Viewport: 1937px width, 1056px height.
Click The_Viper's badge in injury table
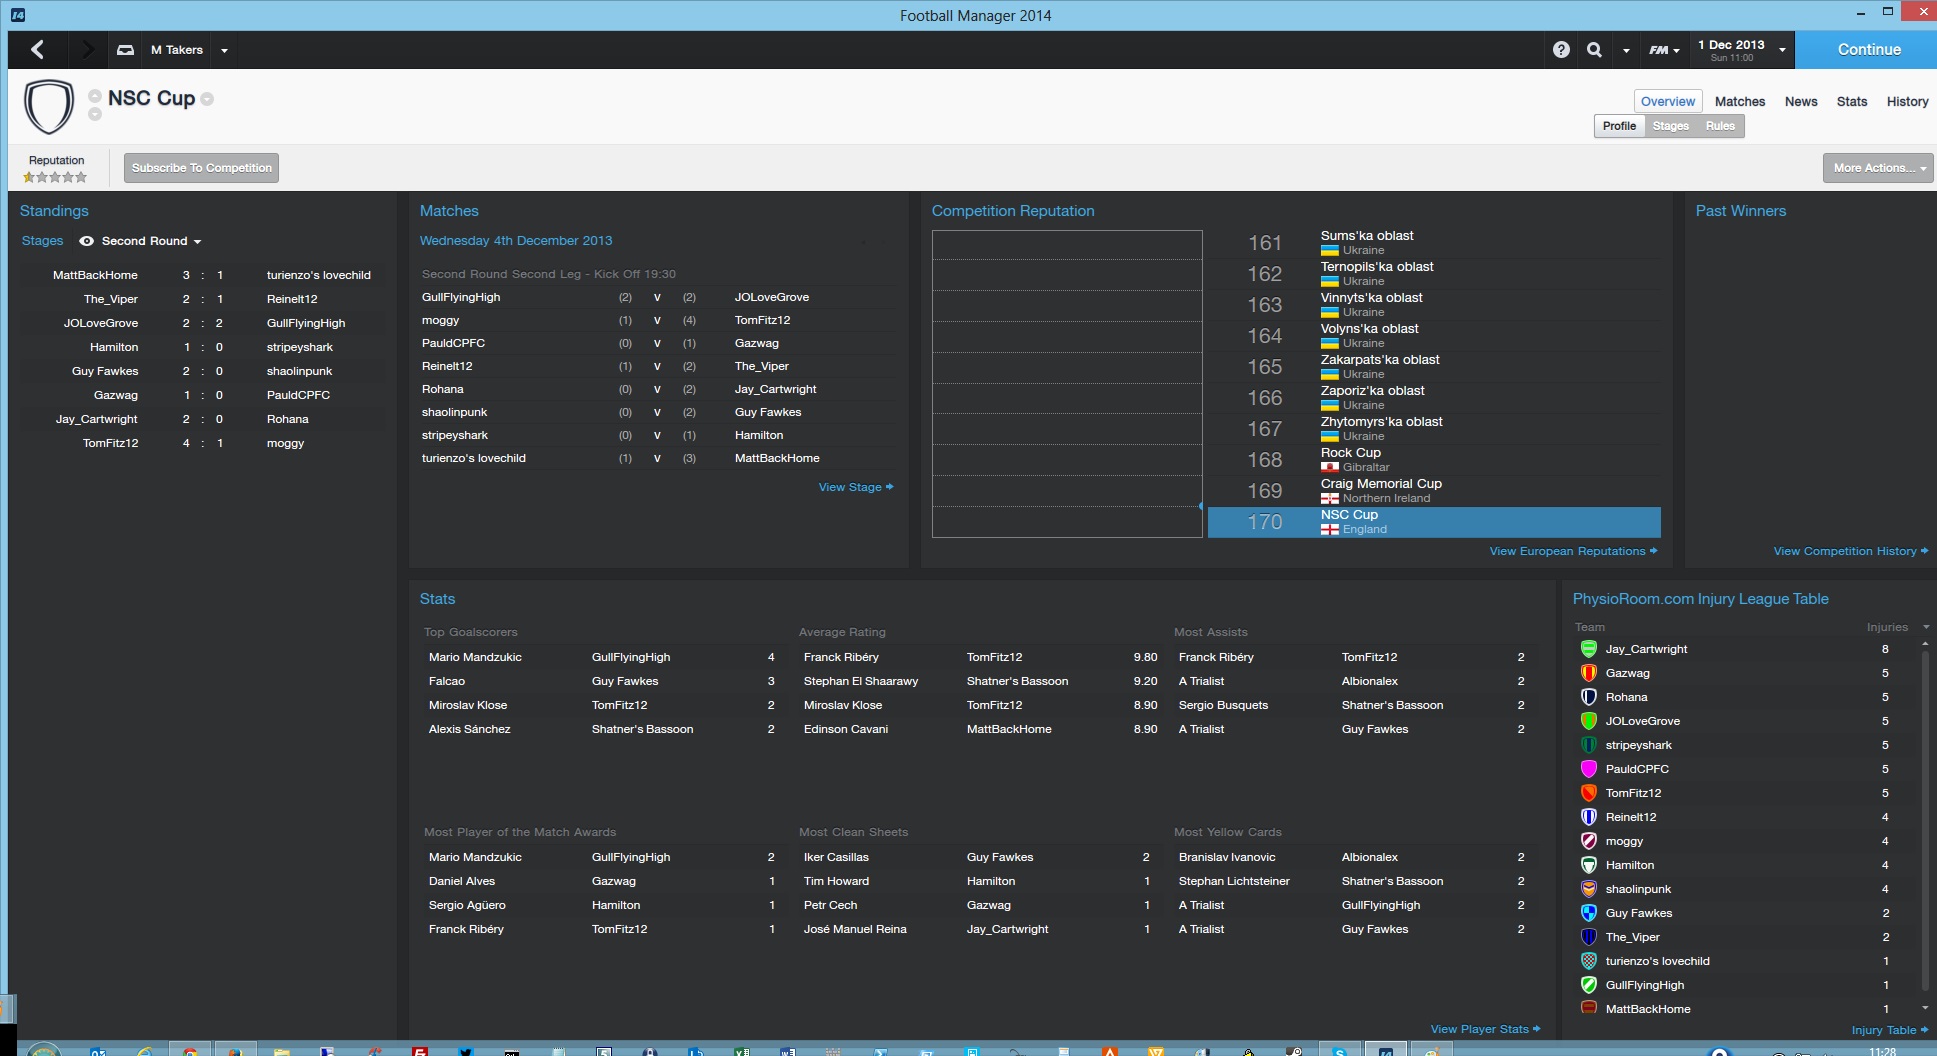click(x=1588, y=937)
